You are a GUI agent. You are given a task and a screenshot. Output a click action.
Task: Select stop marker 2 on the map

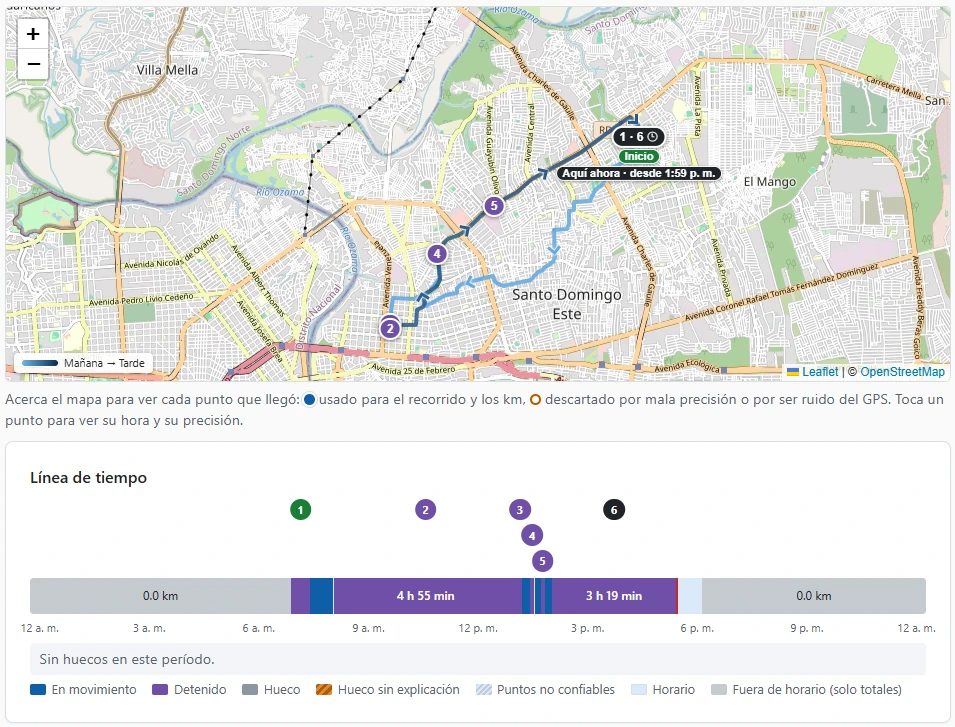[x=390, y=329]
